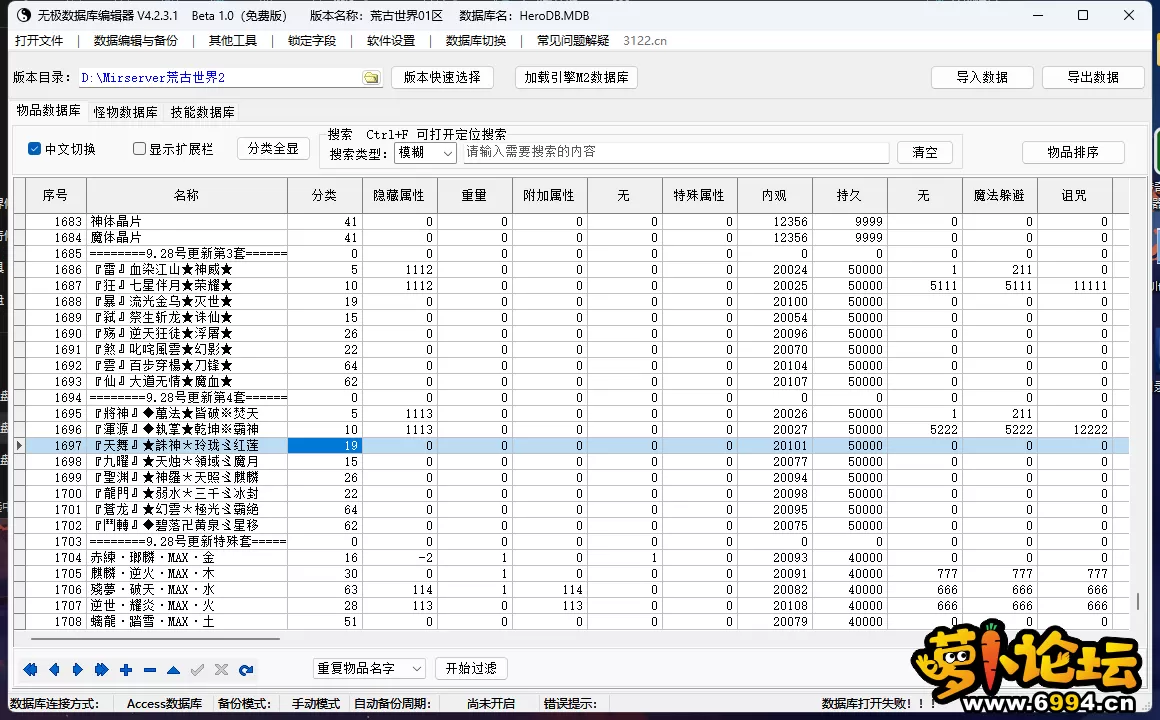Screen dimensions: 1160x720
Task: Click 版本快速选择 button
Action: 442,77
